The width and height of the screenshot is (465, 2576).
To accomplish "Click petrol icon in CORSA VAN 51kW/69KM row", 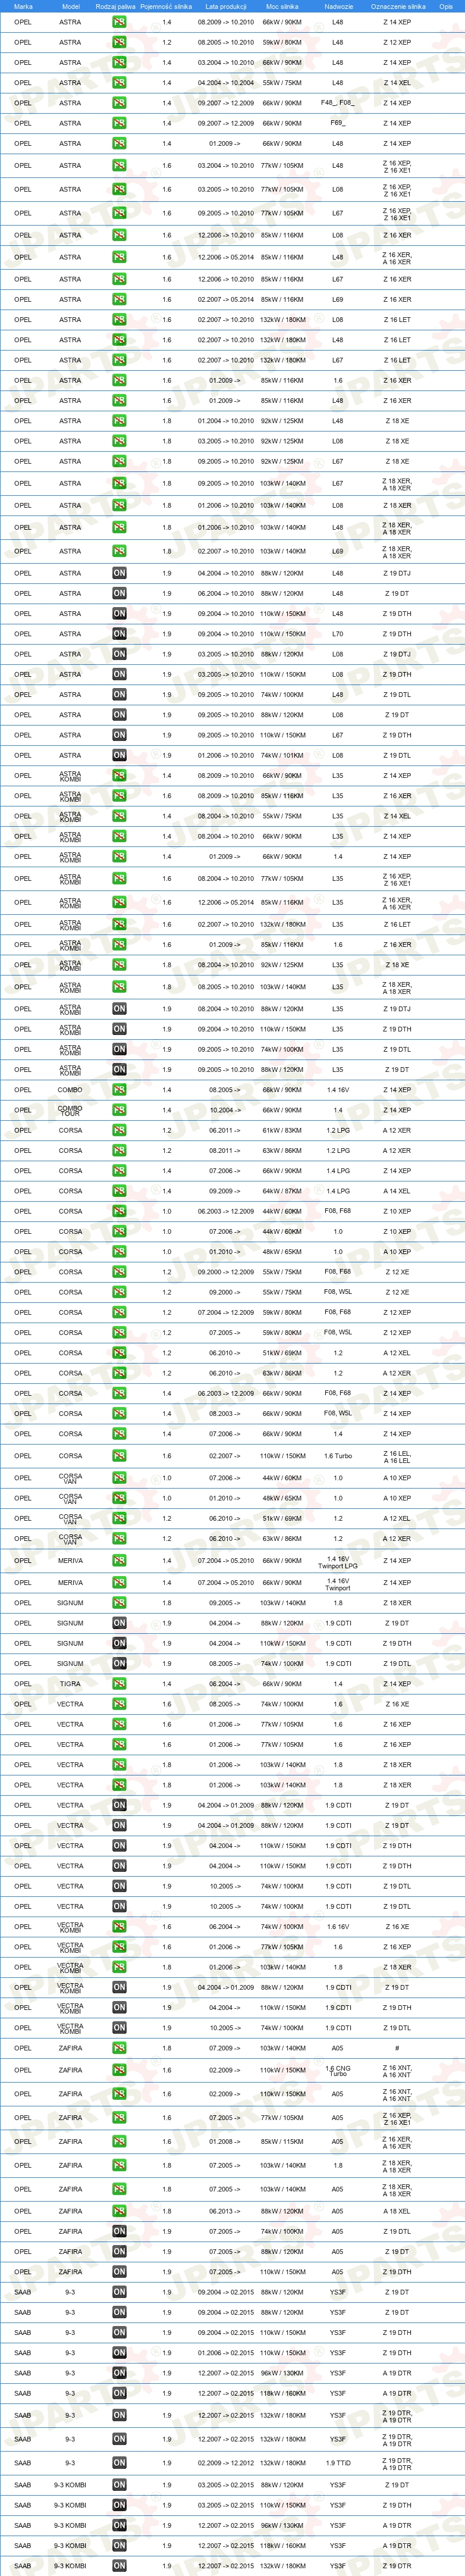I will tap(119, 1519).
